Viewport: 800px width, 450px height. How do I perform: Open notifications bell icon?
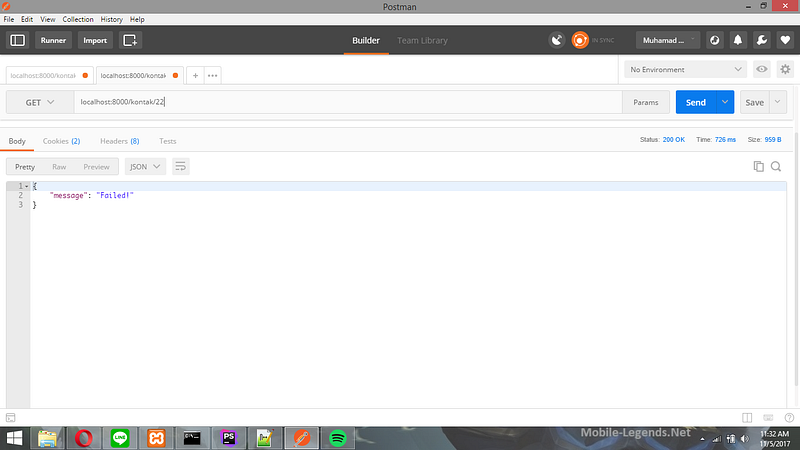pos(738,40)
